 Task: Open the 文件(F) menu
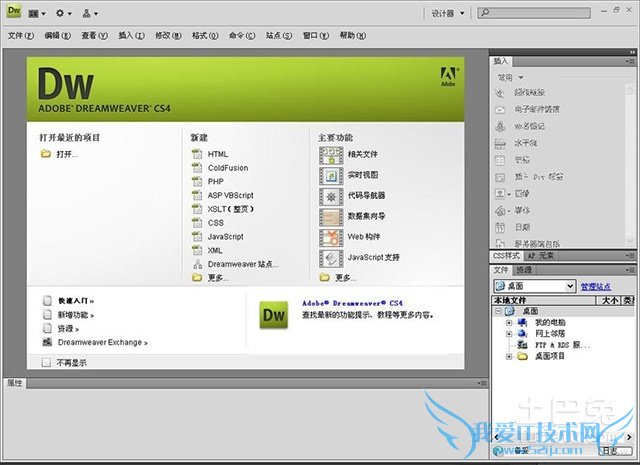click(20, 36)
